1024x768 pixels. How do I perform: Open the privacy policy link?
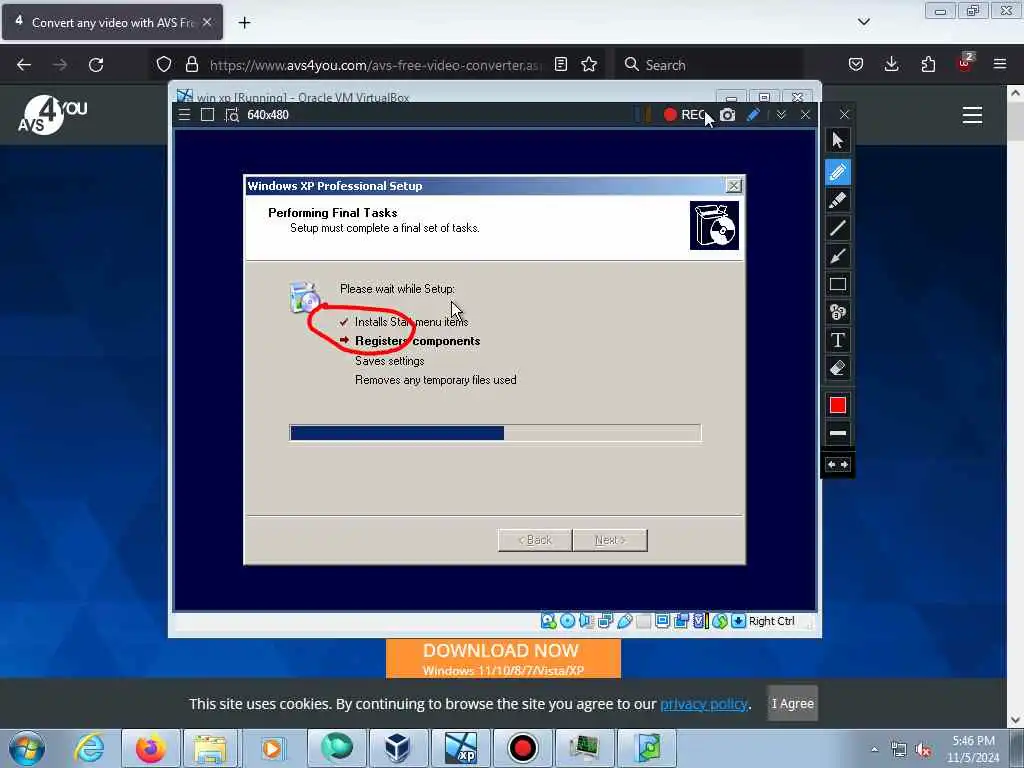703,704
